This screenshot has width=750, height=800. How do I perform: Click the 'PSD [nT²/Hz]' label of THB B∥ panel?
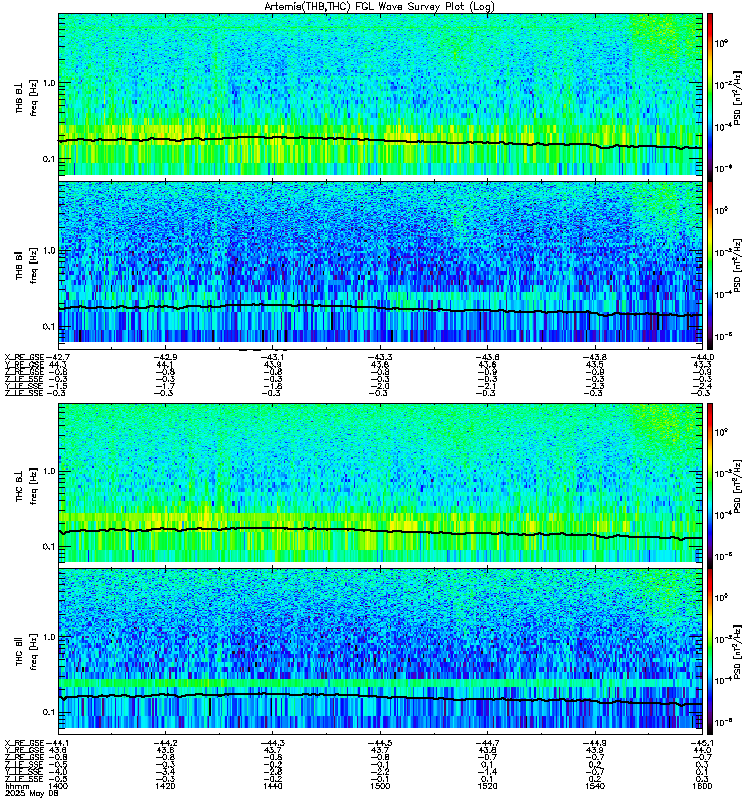[737, 265]
